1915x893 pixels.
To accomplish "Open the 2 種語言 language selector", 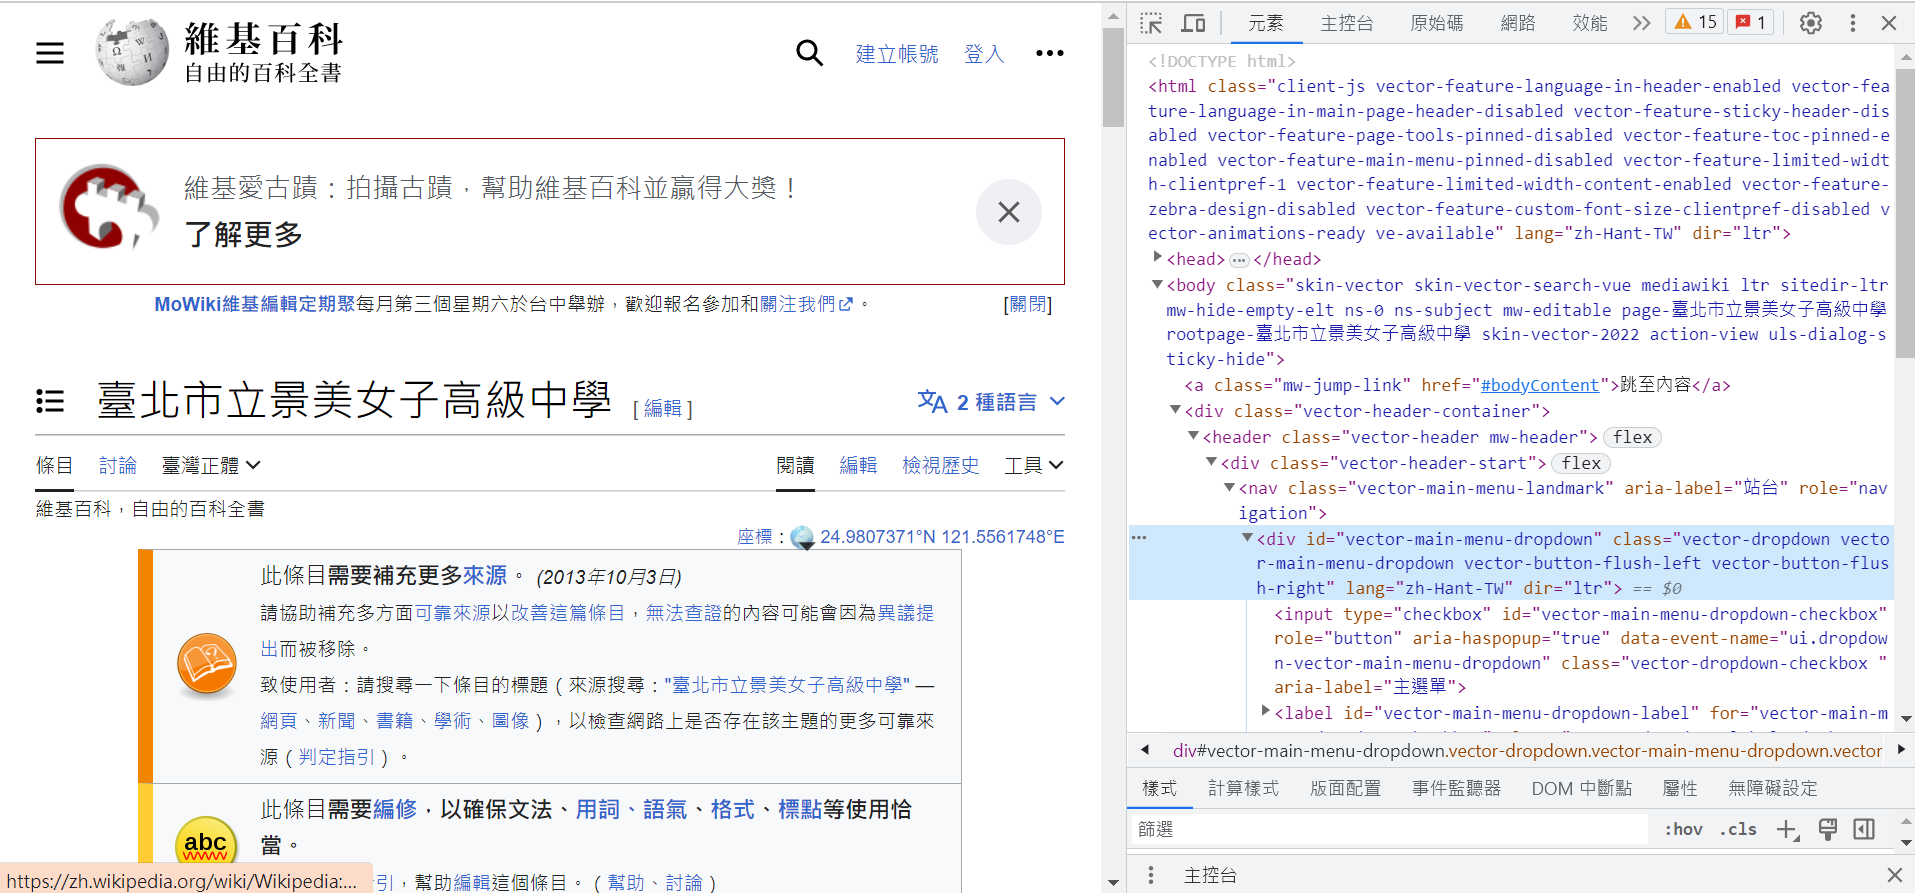I will (991, 402).
